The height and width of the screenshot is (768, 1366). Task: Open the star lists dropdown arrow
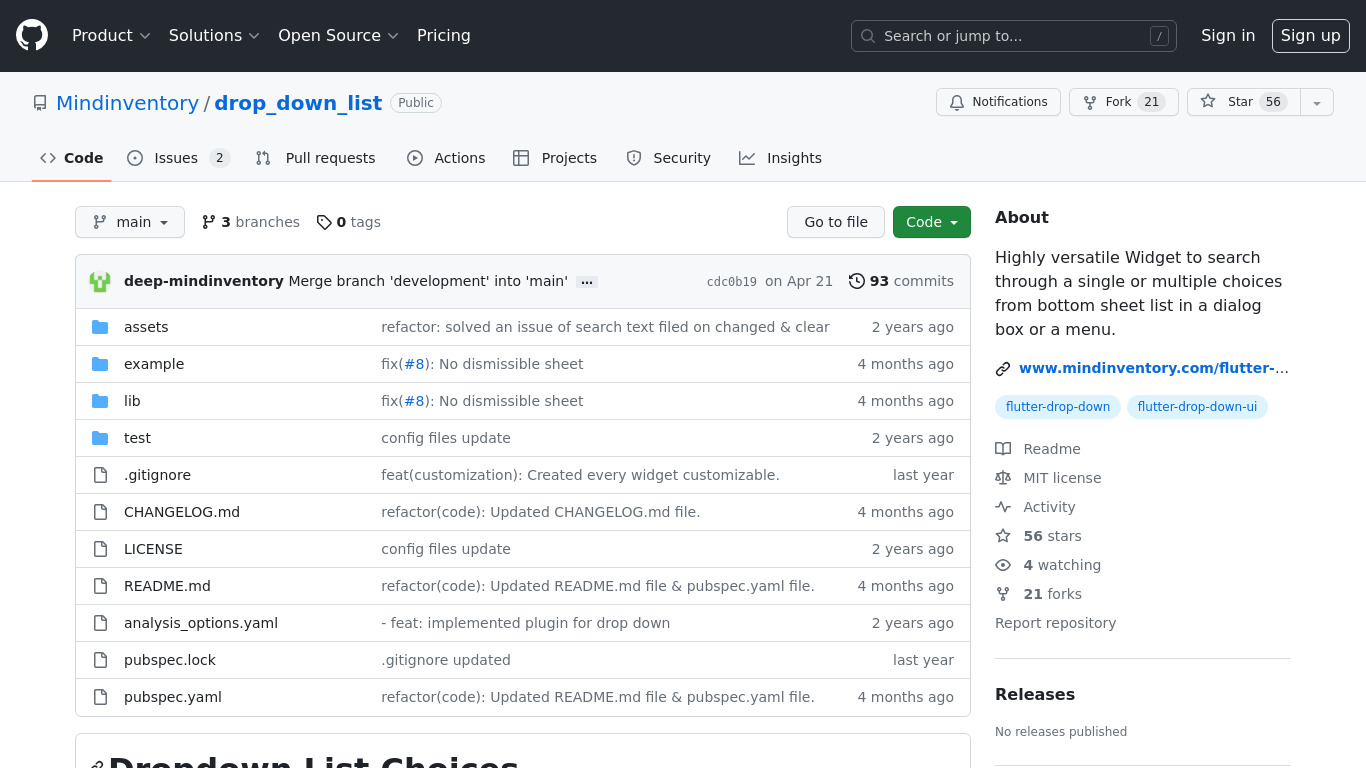tap(1317, 102)
